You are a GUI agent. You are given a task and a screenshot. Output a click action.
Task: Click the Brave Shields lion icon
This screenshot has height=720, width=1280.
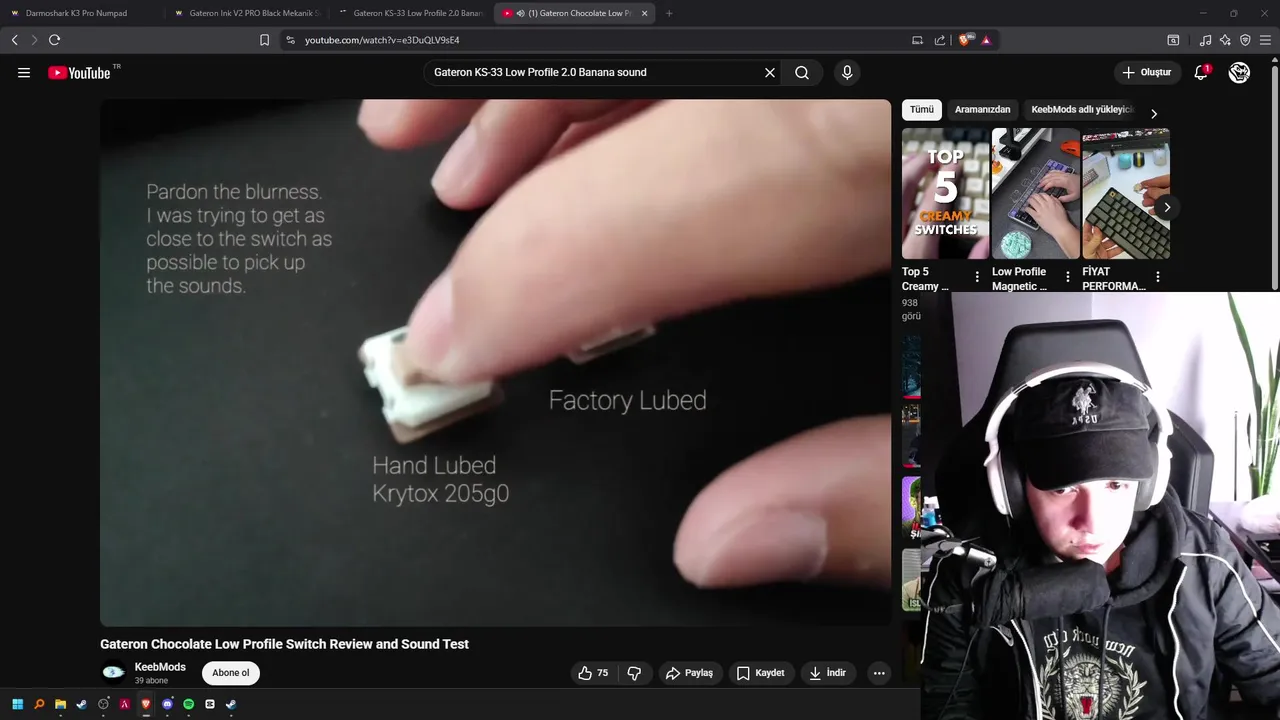965,40
